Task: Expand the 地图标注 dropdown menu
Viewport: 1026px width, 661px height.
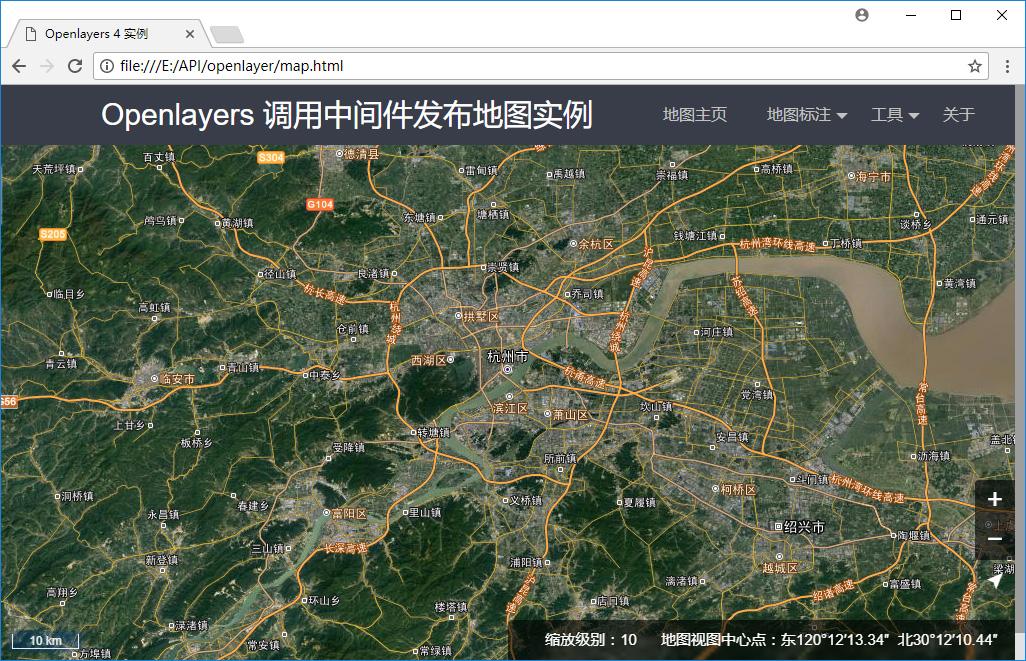Action: click(x=807, y=115)
